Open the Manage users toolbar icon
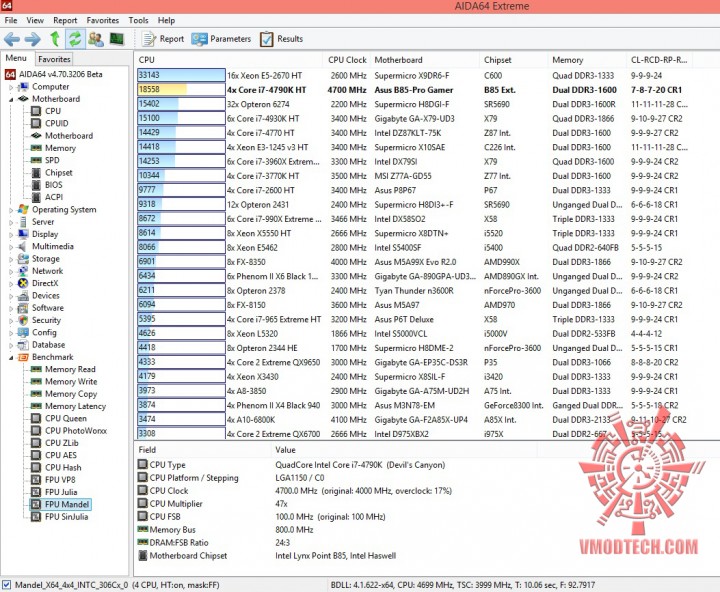720x592 pixels. pos(96,39)
